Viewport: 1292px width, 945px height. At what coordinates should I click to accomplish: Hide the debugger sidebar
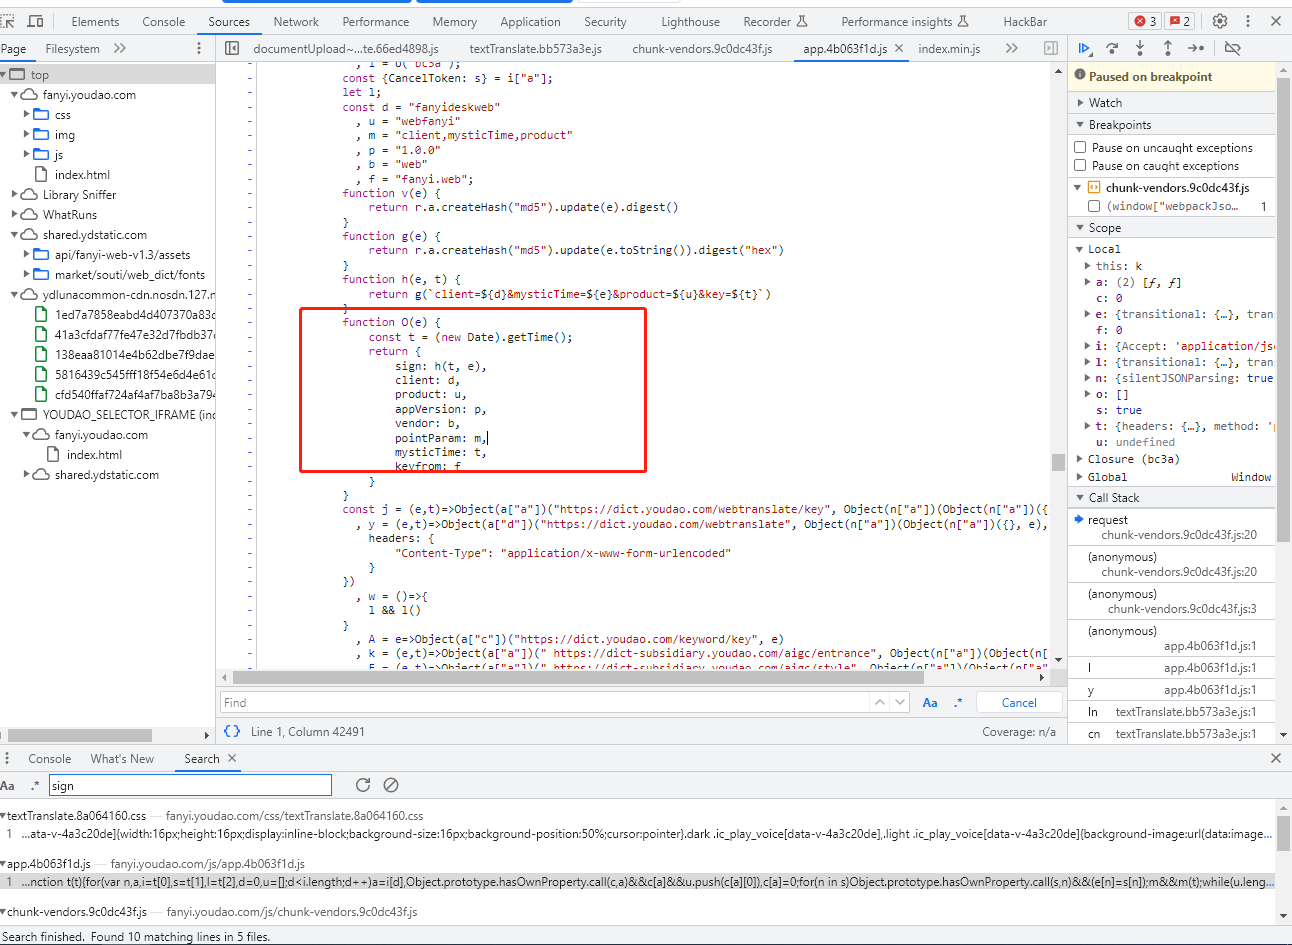(1050, 48)
